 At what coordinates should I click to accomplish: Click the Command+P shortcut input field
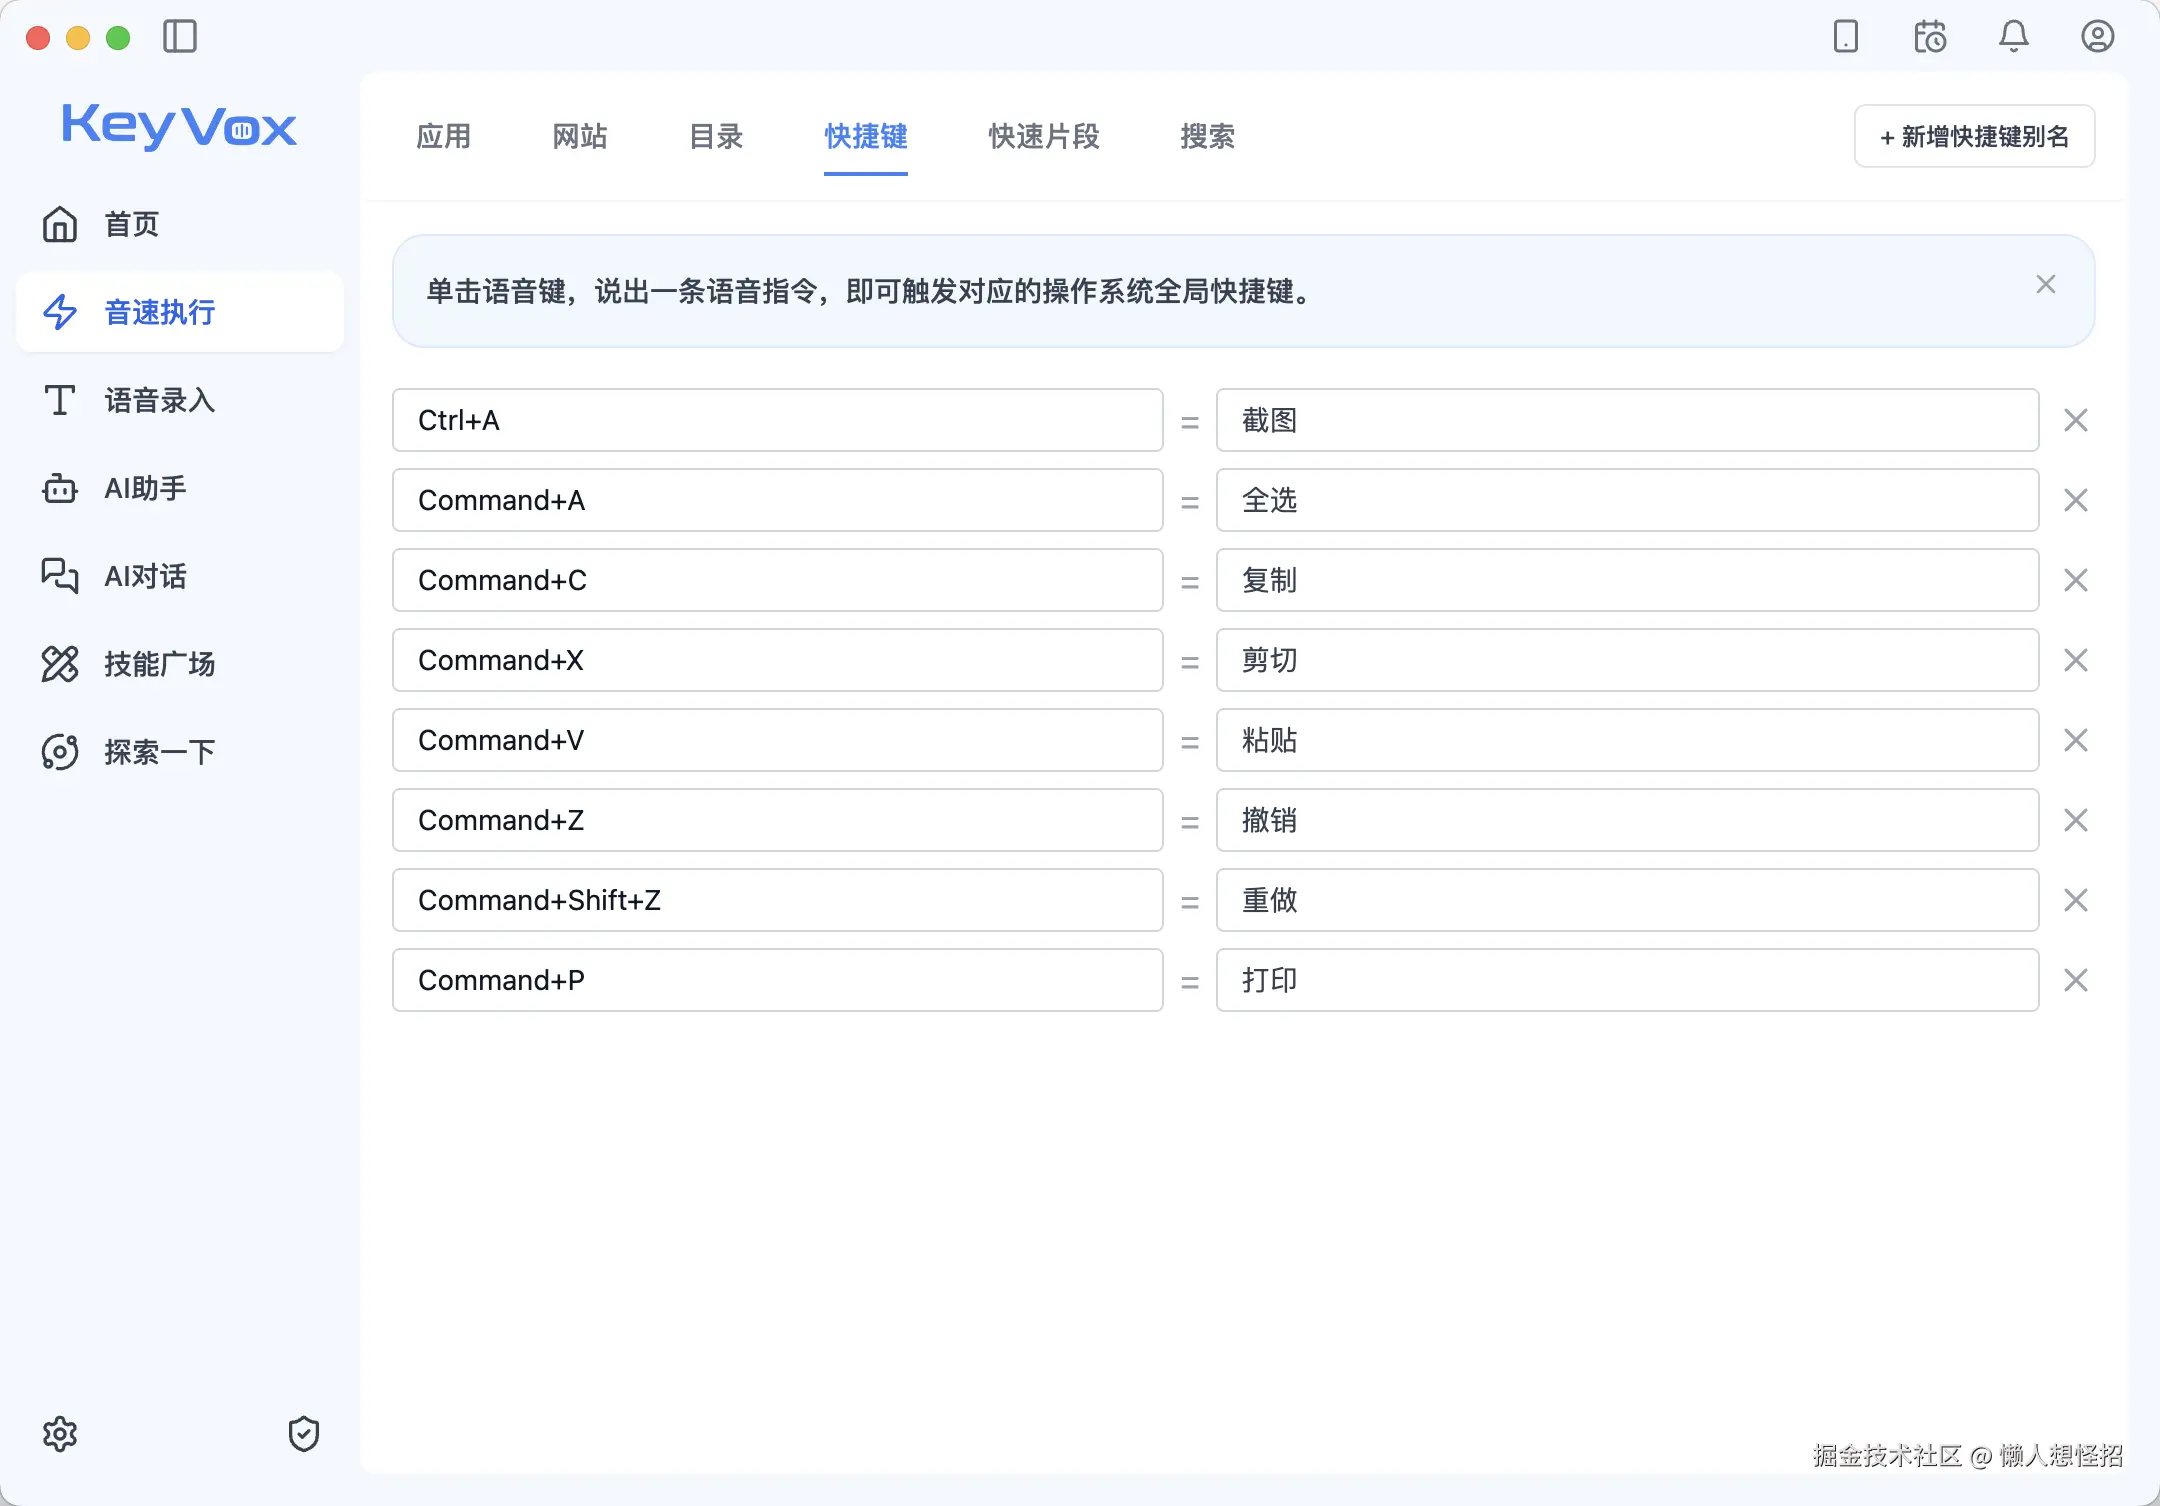tap(777, 980)
